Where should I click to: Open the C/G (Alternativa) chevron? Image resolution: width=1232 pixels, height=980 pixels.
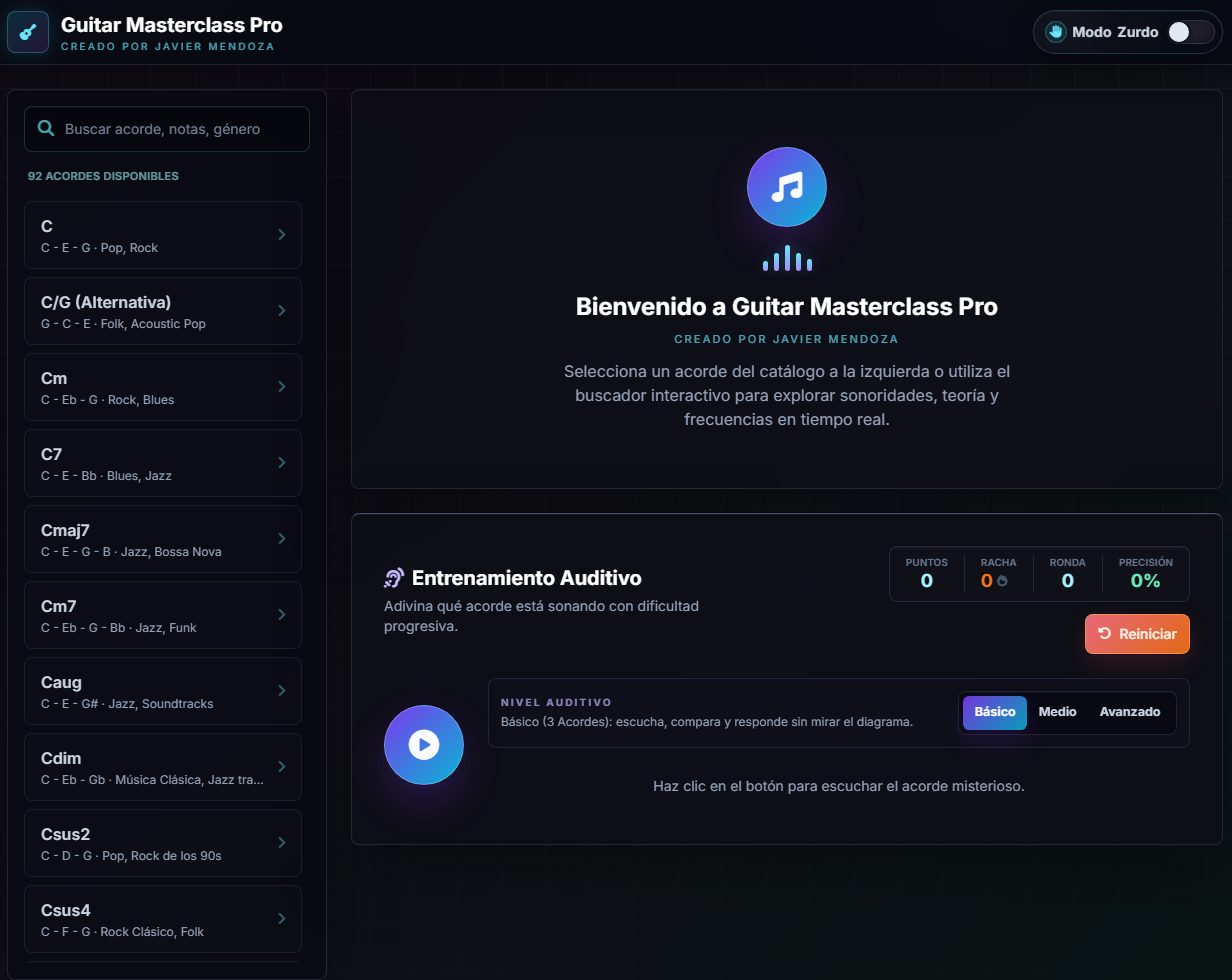282,310
